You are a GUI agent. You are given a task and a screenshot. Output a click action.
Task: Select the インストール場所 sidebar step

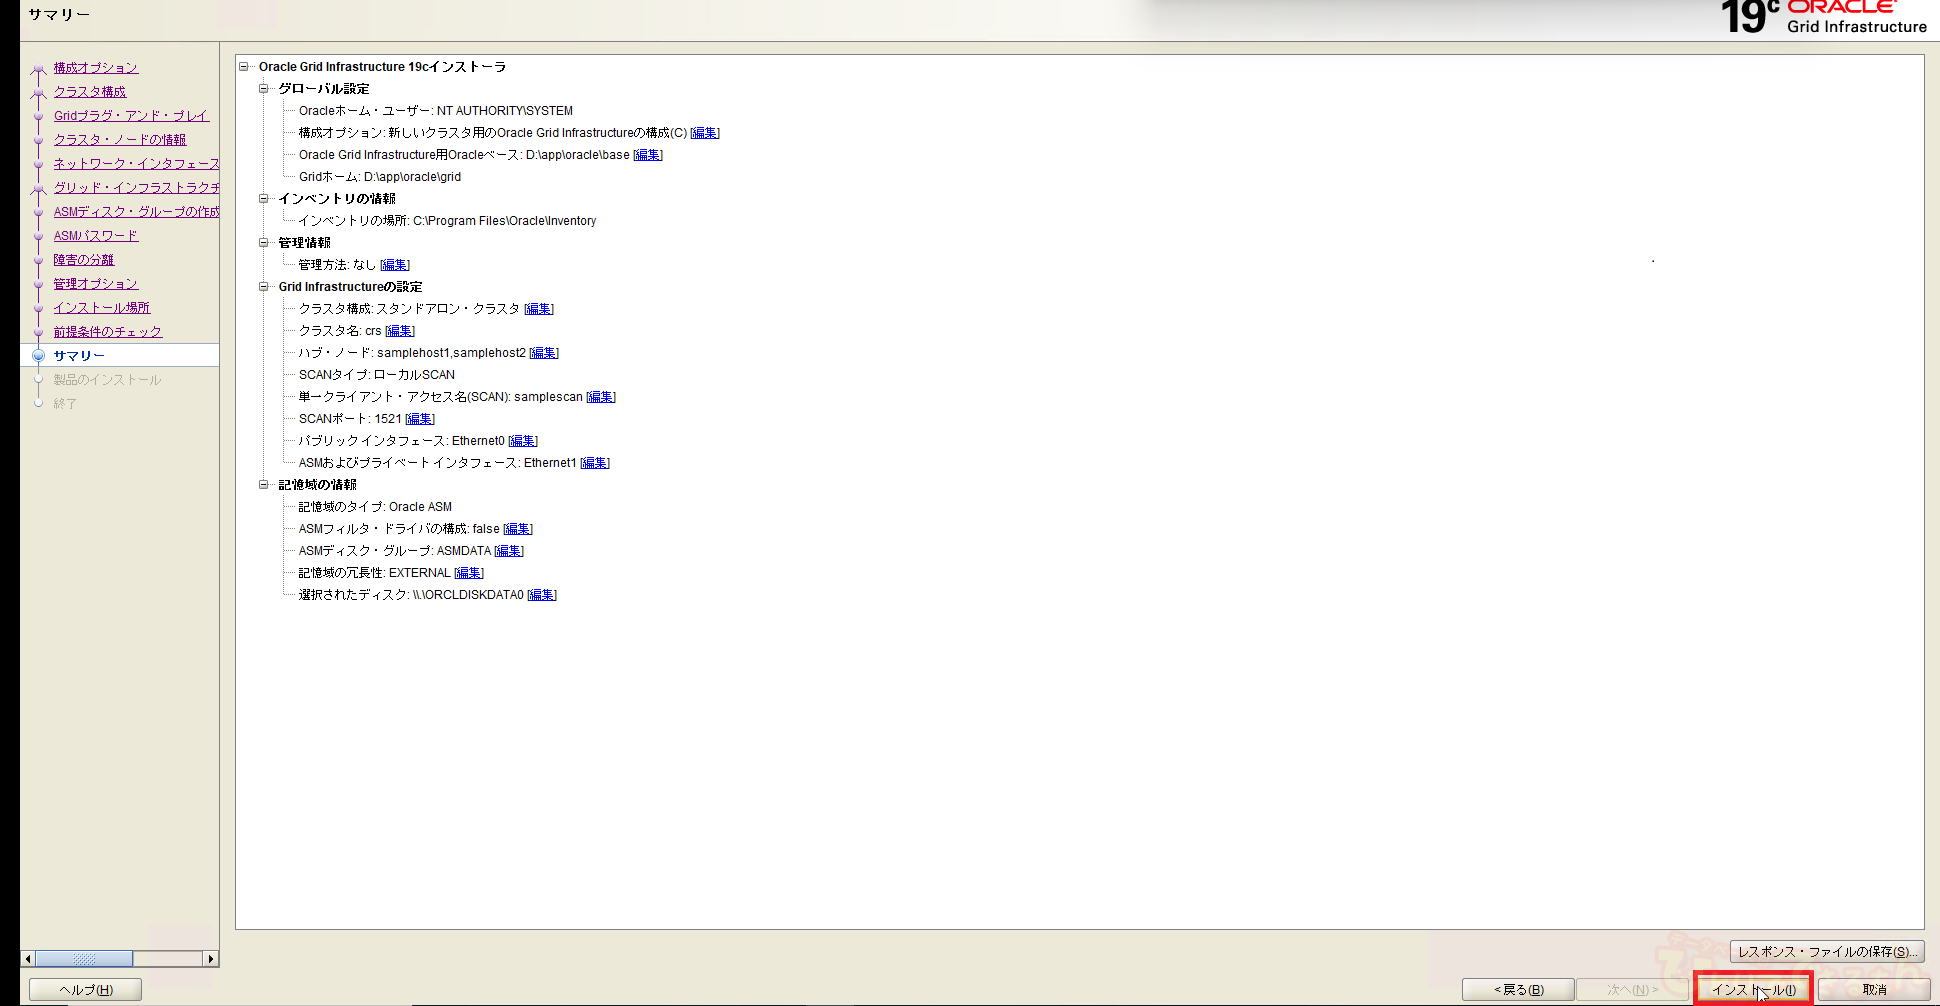click(102, 308)
